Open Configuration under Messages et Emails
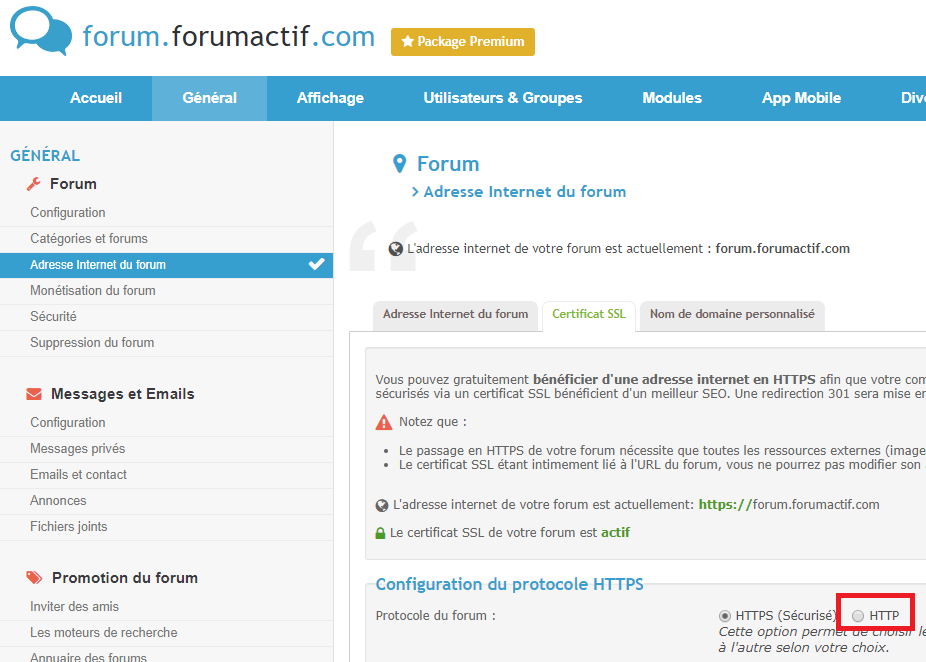 tap(167, 423)
